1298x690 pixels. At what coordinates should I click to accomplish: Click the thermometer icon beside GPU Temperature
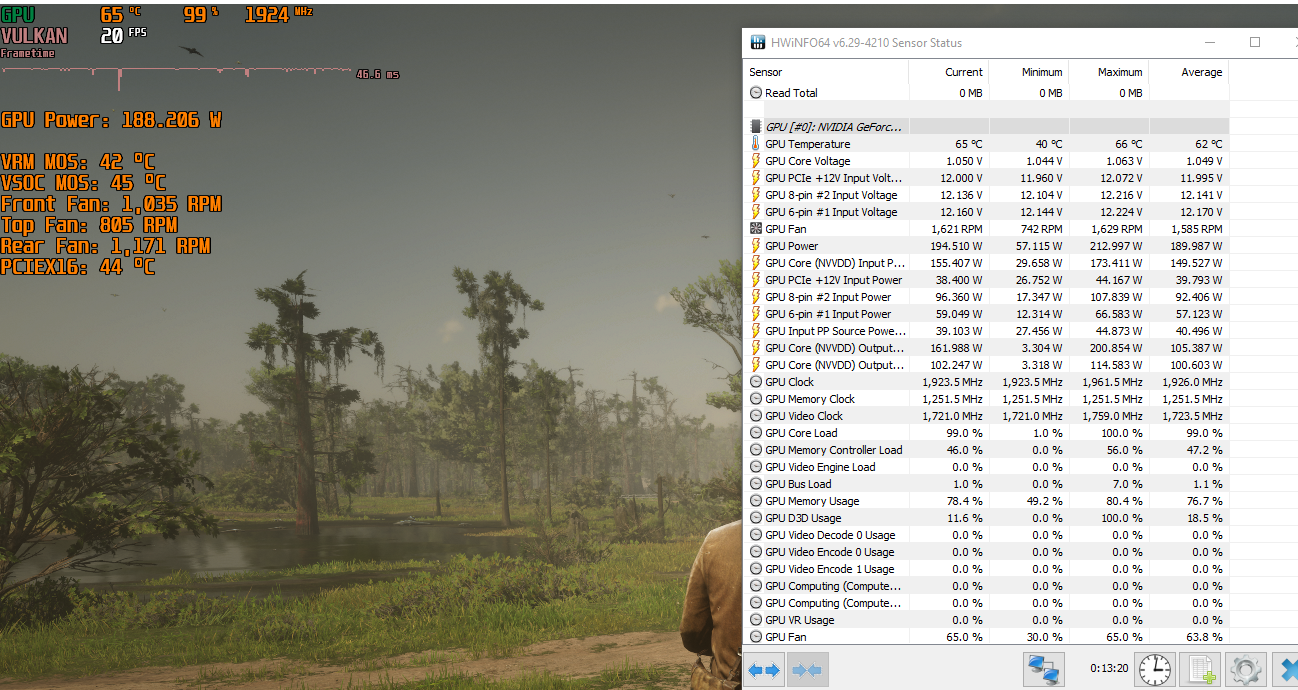(756, 144)
